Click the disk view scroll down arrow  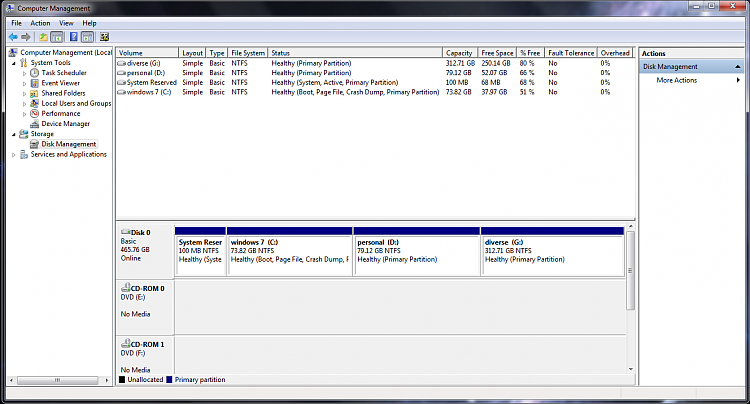point(630,369)
